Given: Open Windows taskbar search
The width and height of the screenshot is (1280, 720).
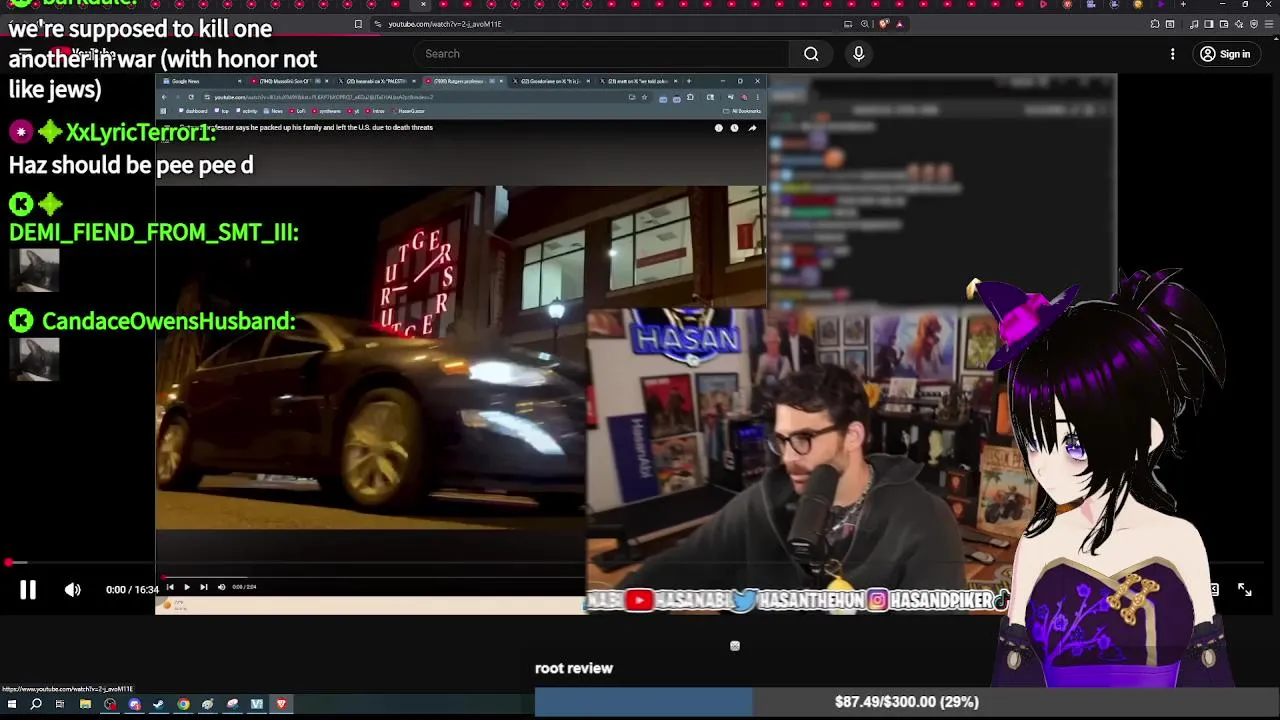Looking at the screenshot, I should pos(36,704).
